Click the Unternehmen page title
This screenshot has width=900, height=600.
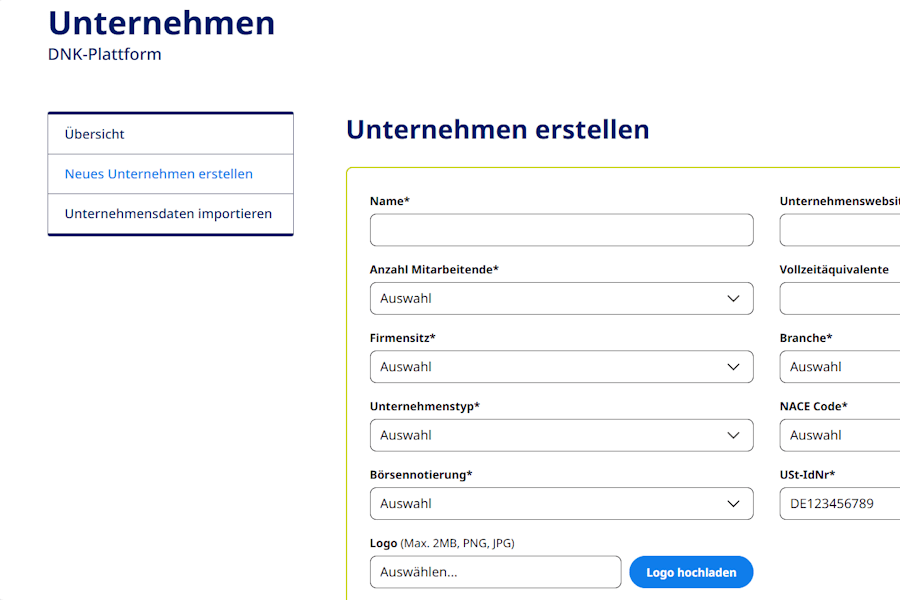point(161,23)
